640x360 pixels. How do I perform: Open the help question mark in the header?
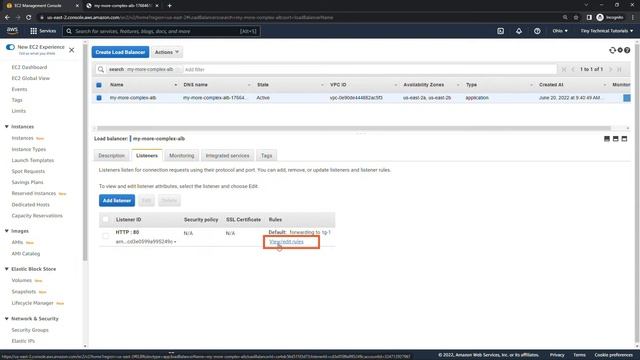point(537,31)
